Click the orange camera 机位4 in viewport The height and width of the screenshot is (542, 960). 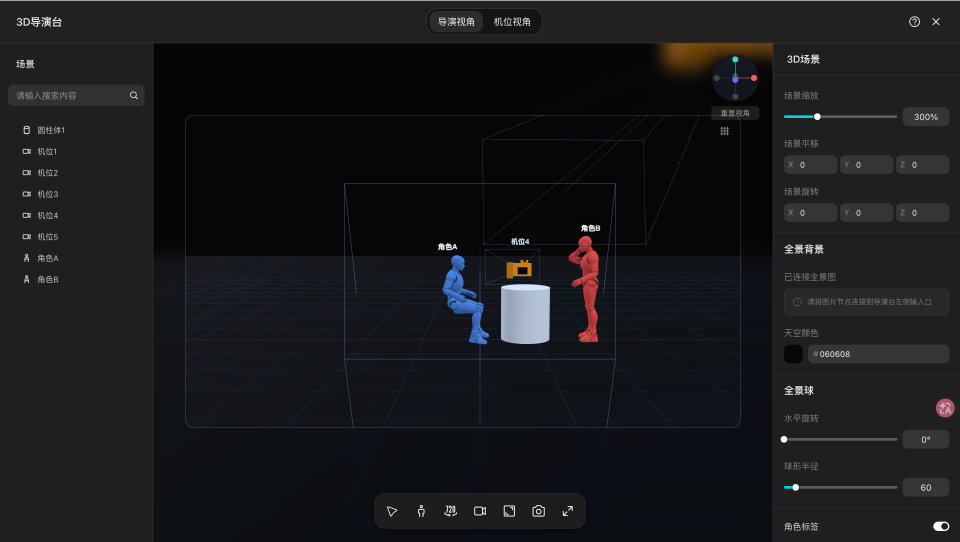tap(519, 269)
